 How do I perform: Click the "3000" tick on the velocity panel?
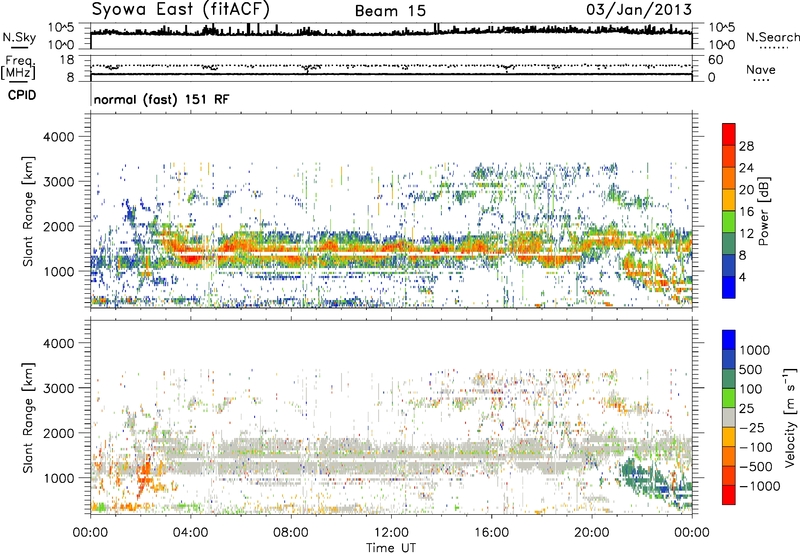coord(58,388)
